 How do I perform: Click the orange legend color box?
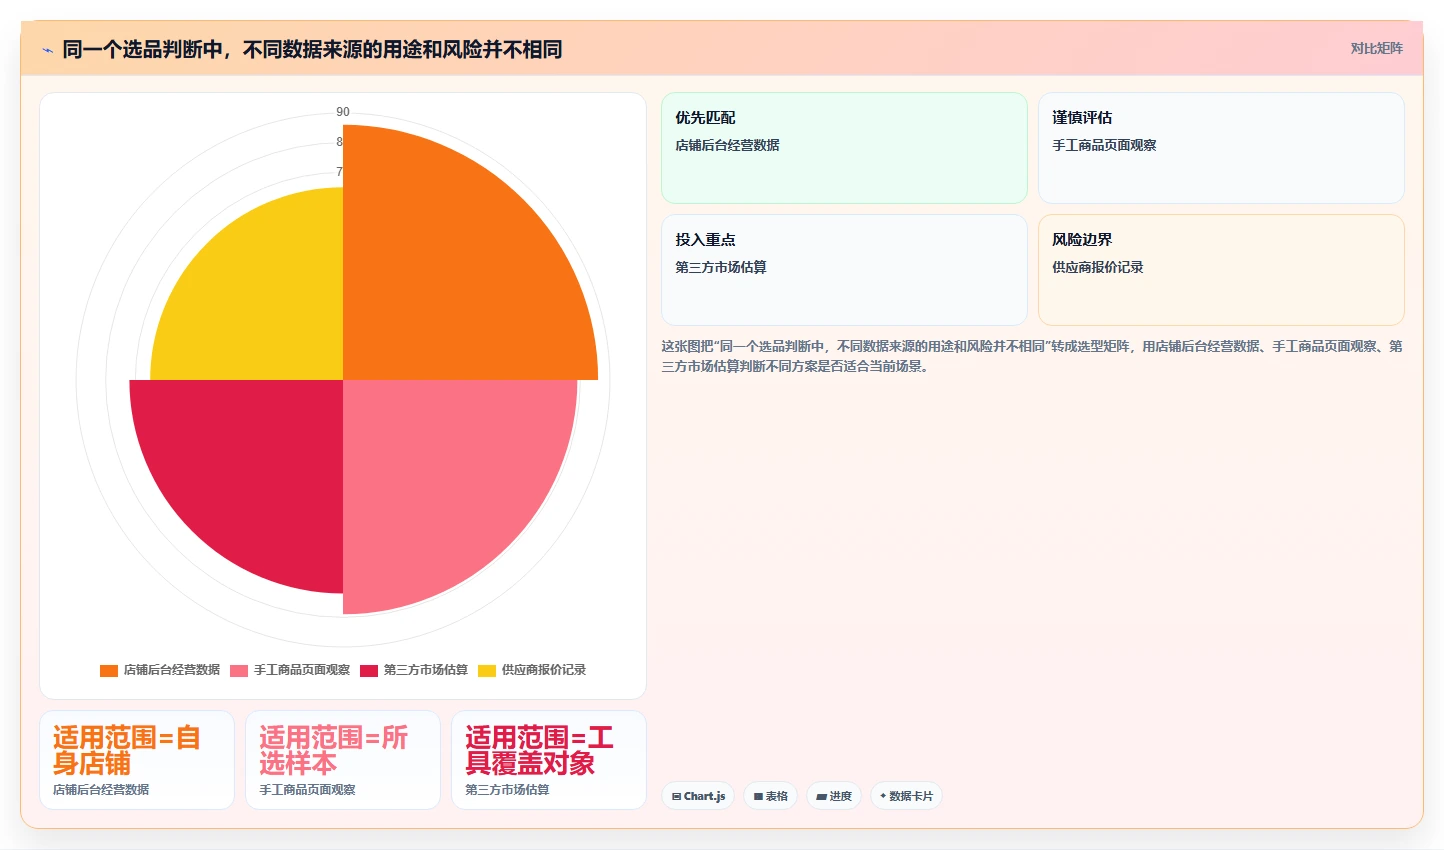(x=109, y=670)
